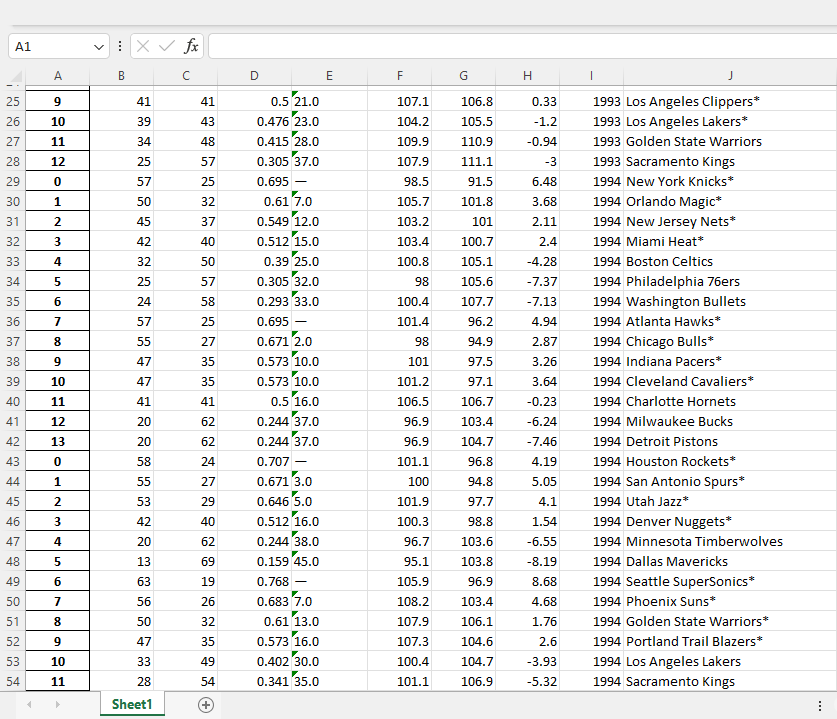Screen dimensions: 837x719
Task: Select column C header
Action: click(x=186, y=76)
